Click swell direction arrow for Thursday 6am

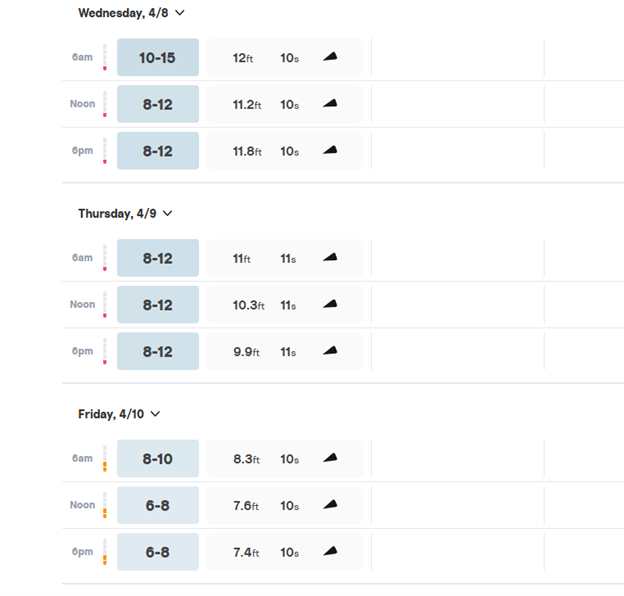point(330,258)
